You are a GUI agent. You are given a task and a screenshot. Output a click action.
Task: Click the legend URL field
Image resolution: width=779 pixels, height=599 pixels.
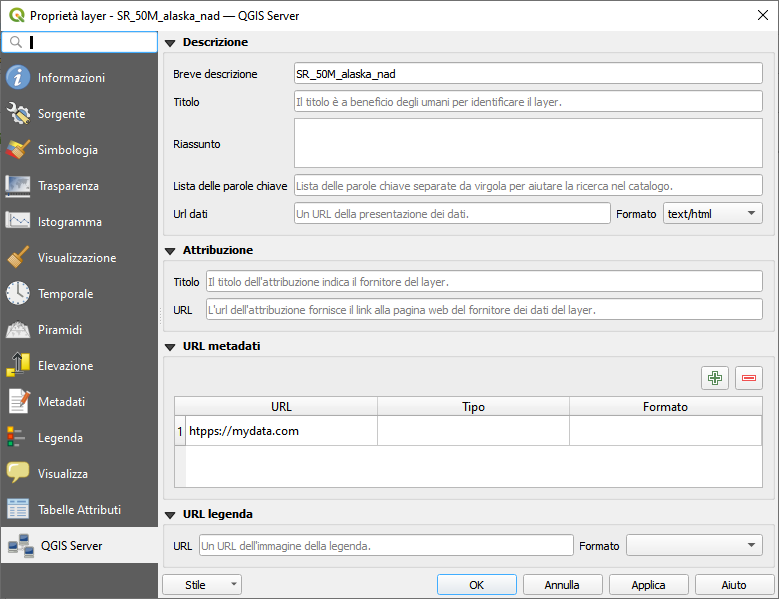(x=386, y=545)
